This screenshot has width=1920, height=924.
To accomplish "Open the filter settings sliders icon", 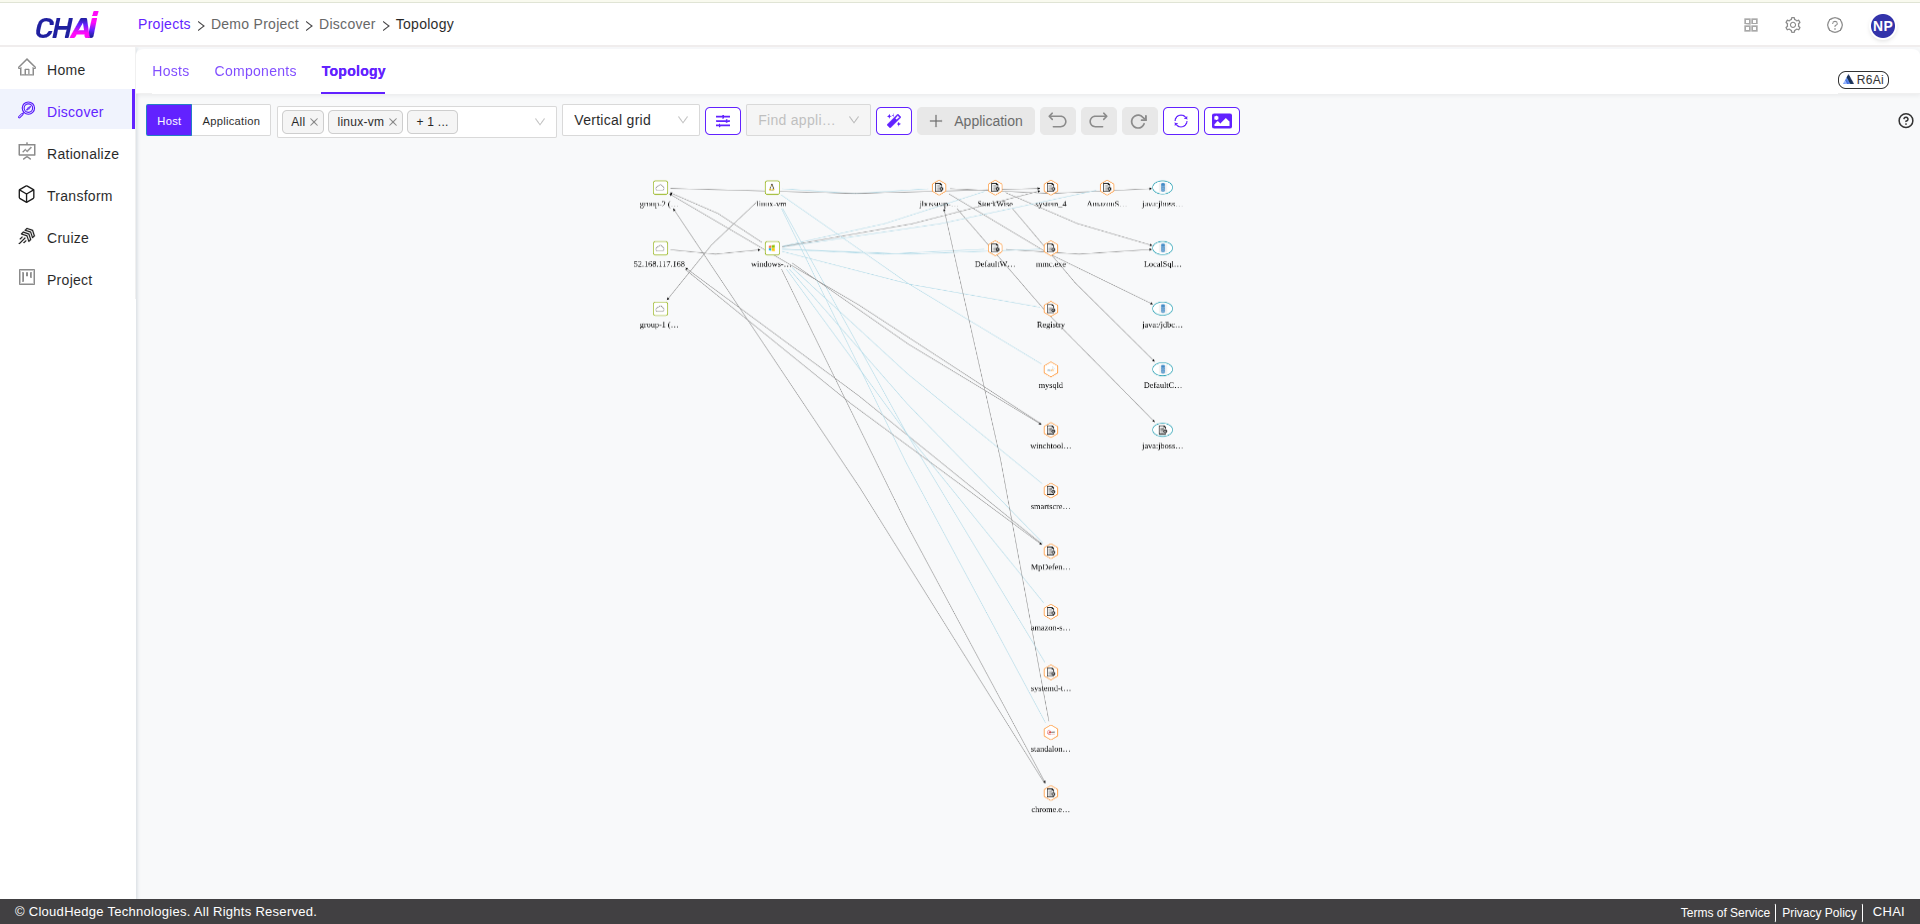I will tap(722, 120).
